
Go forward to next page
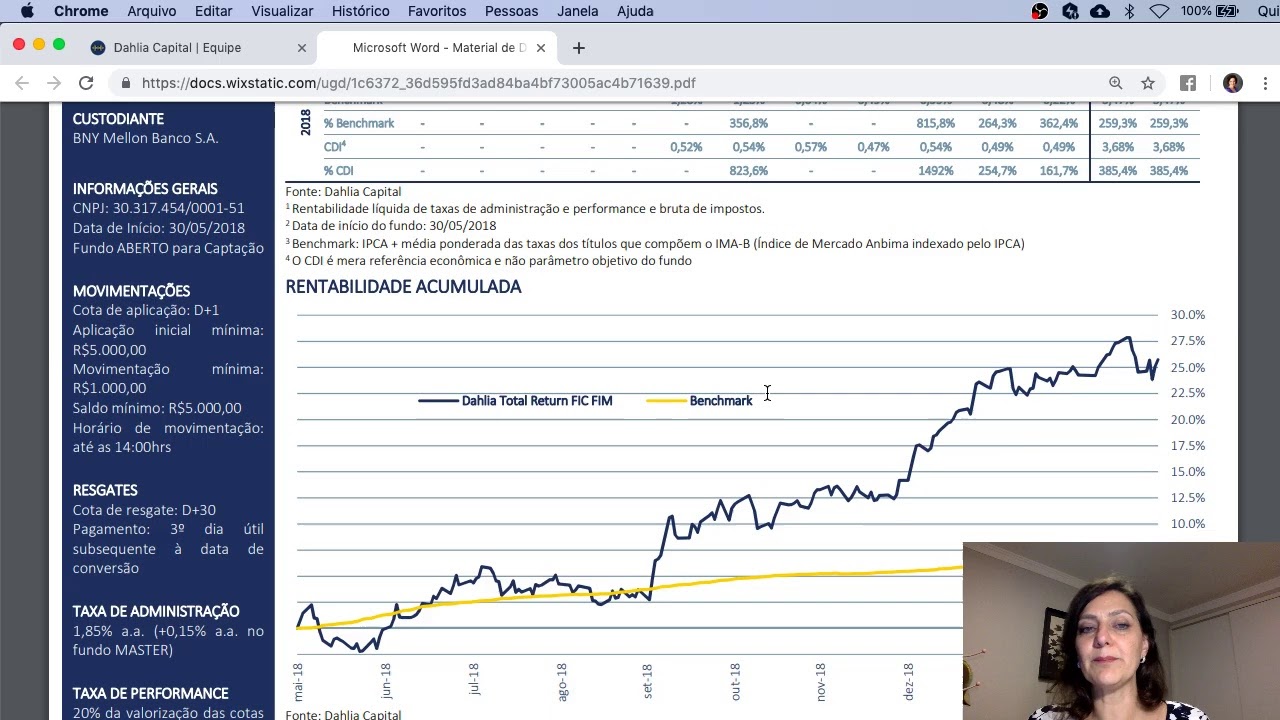pyautogui.click(x=54, y=83)
